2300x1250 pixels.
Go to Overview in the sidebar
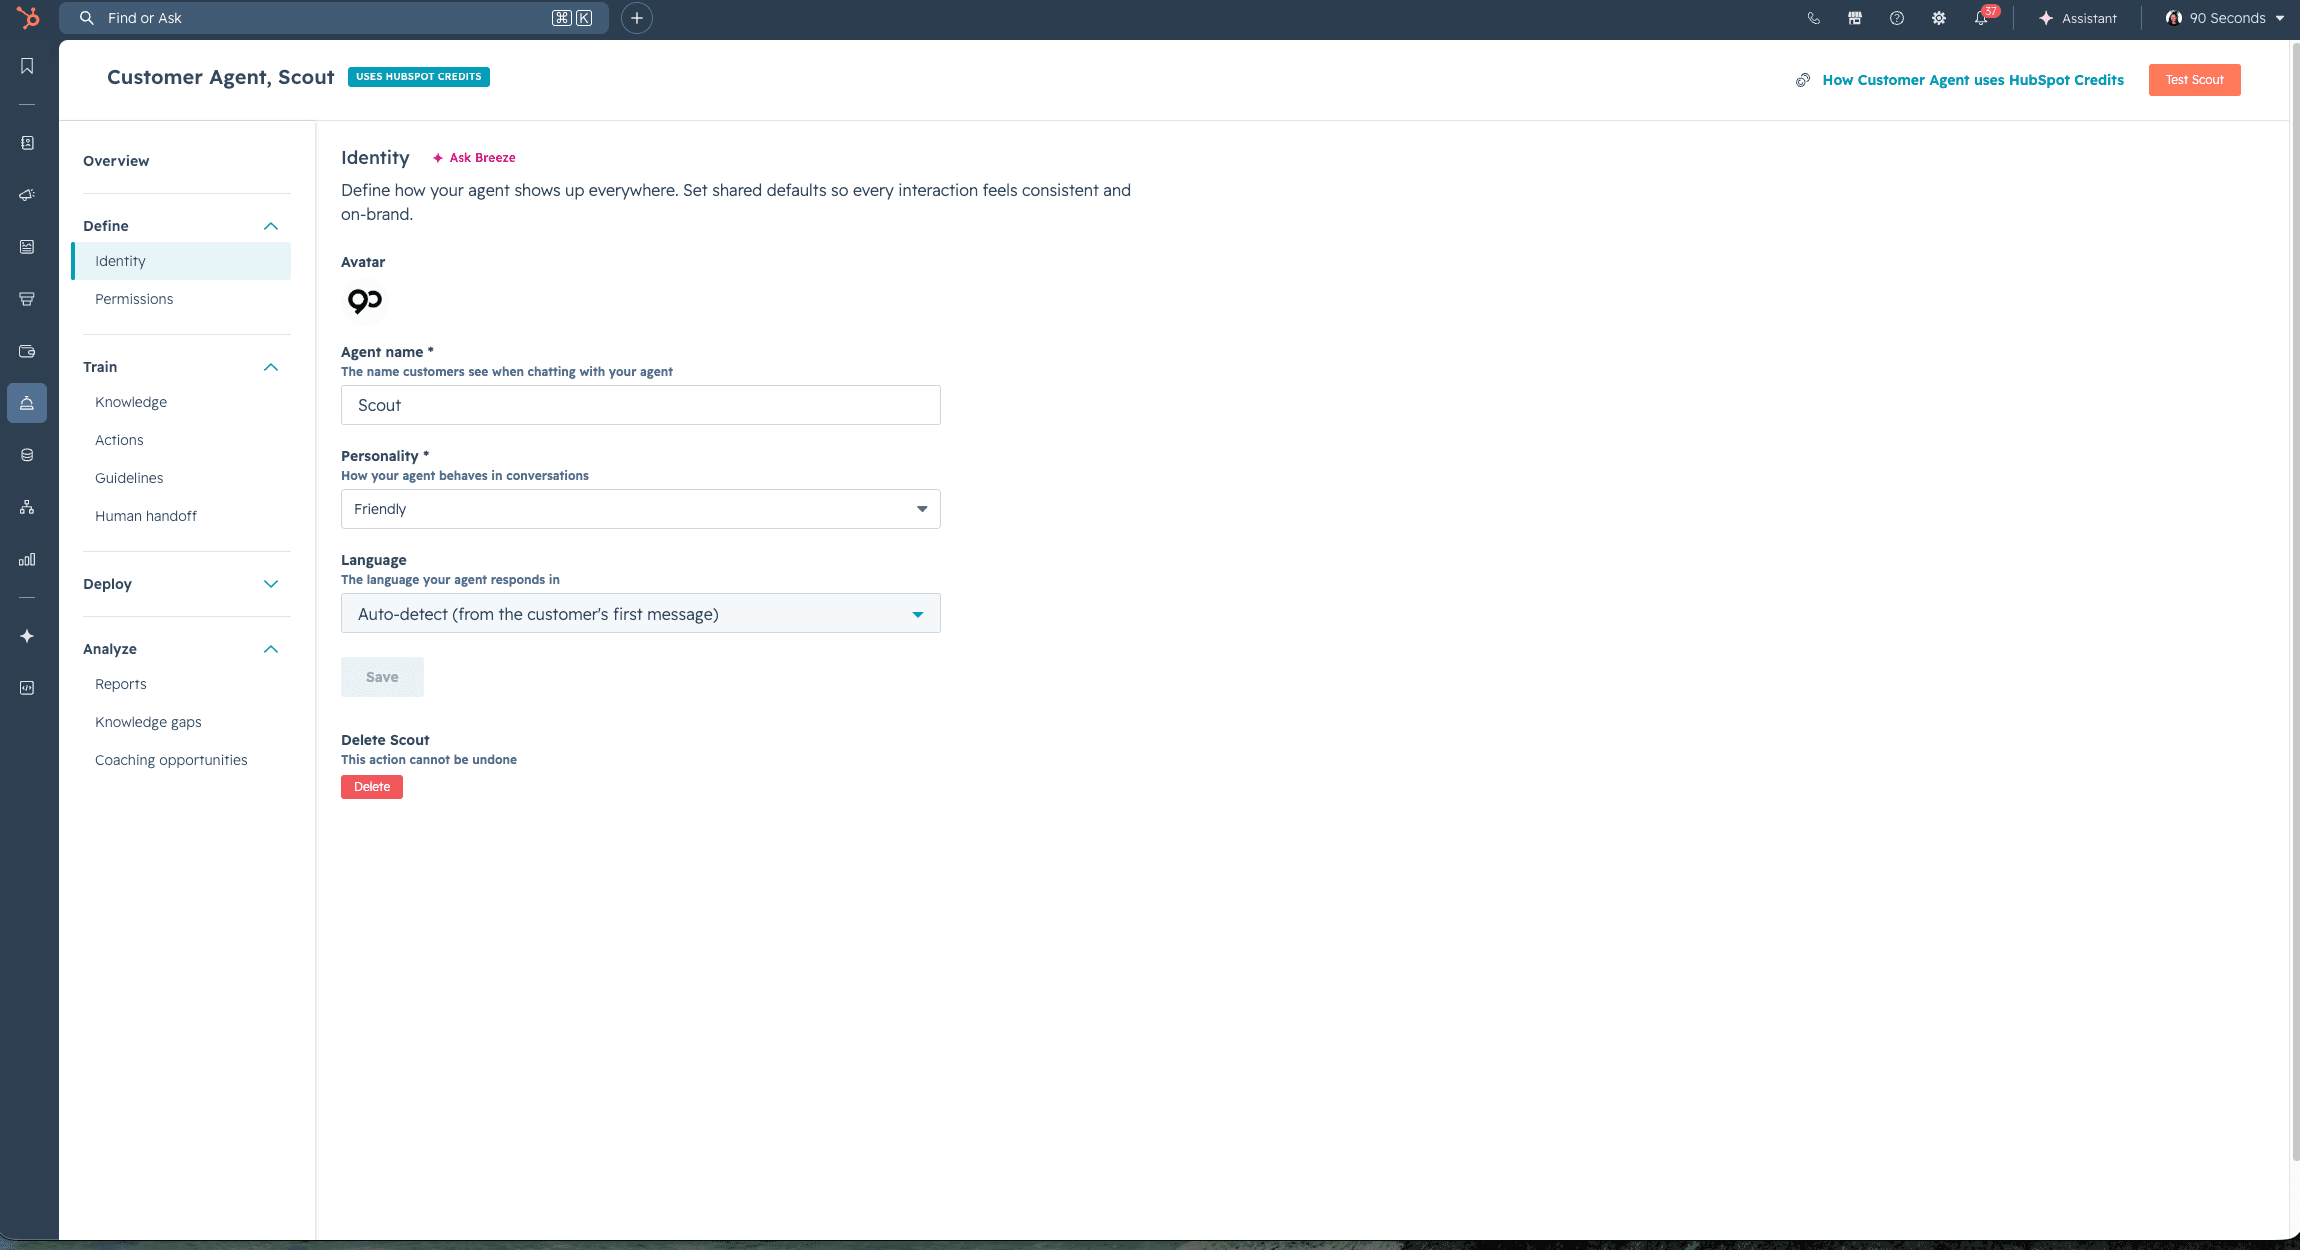coord(116,161)
